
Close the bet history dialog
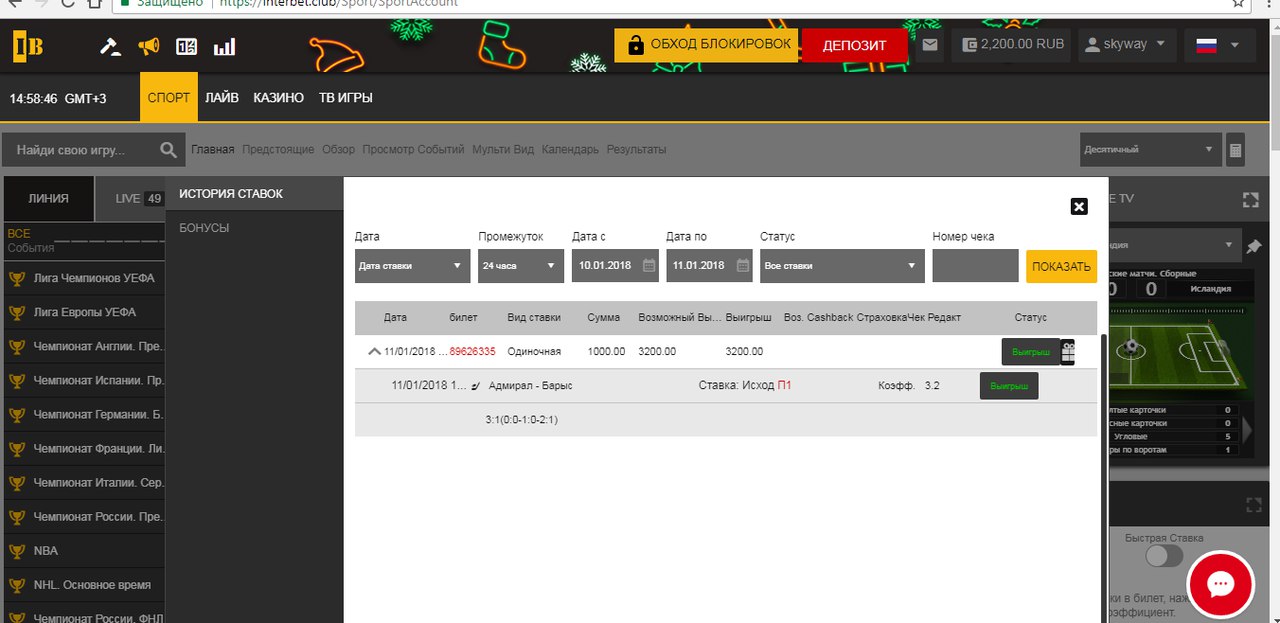[x=1079, y=206]
